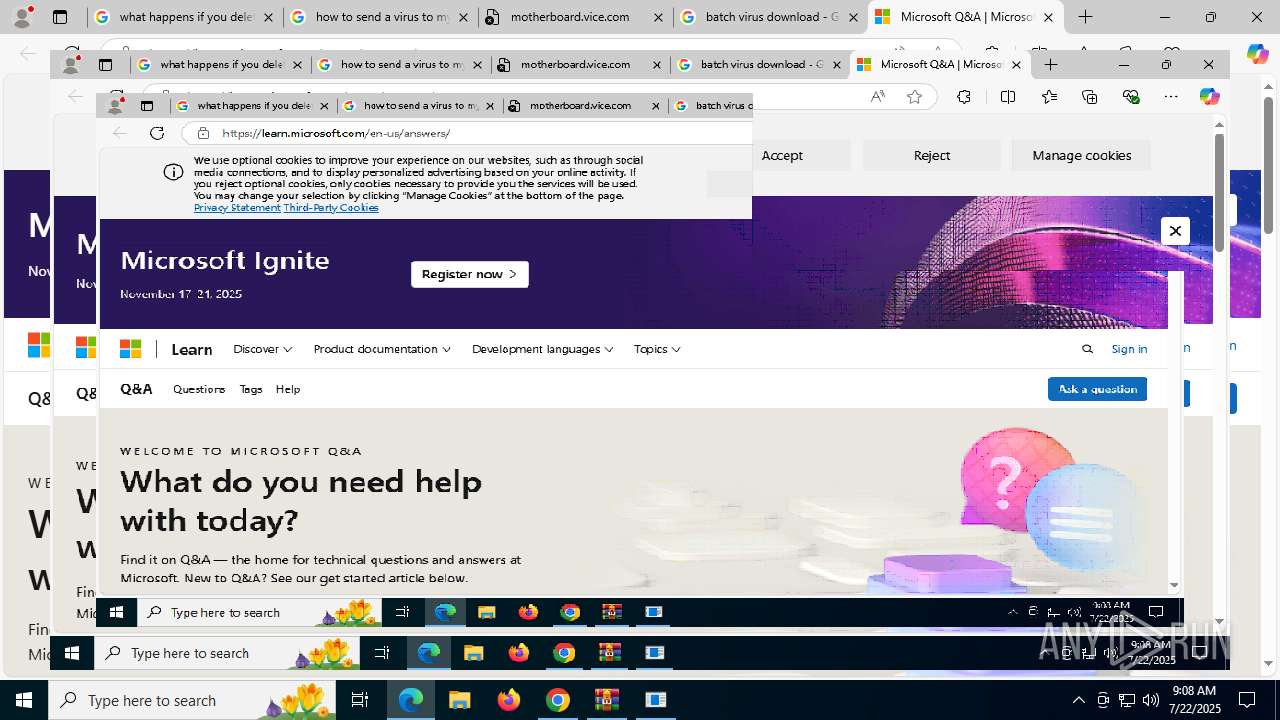Screen dimensions: 1280x720
Task: Click Ask a question button
Action: click(x=1097, y=389)
